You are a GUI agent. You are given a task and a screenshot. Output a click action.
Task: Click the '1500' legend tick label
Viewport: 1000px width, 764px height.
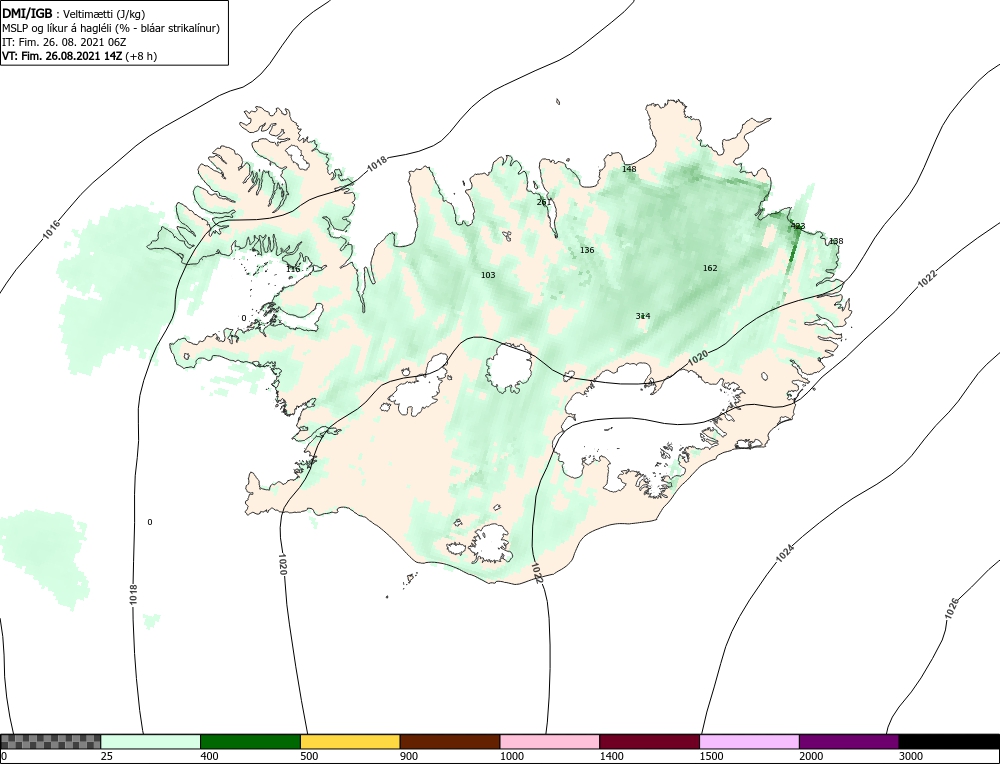click(x=711, y=756)
